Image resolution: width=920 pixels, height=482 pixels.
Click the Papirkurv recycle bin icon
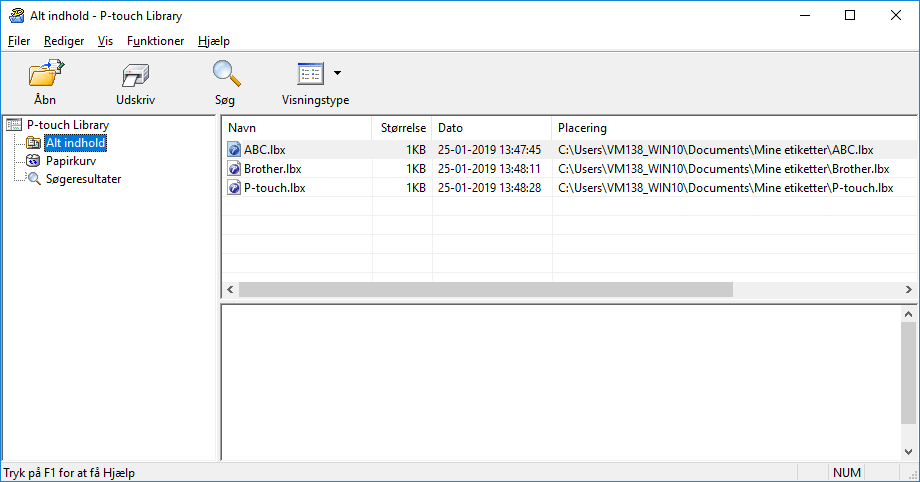click(33, 161)
